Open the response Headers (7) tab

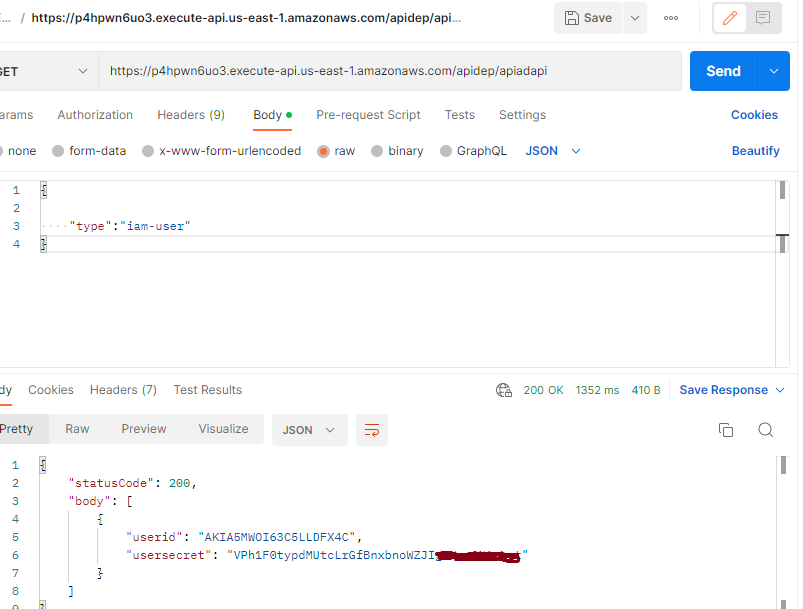[123, 390]
